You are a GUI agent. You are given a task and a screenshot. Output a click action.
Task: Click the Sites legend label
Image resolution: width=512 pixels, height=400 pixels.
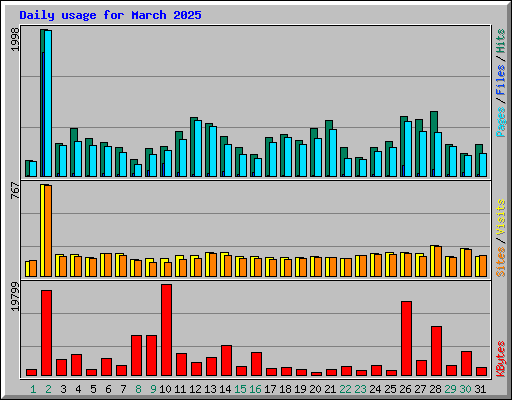coord(501,262)
